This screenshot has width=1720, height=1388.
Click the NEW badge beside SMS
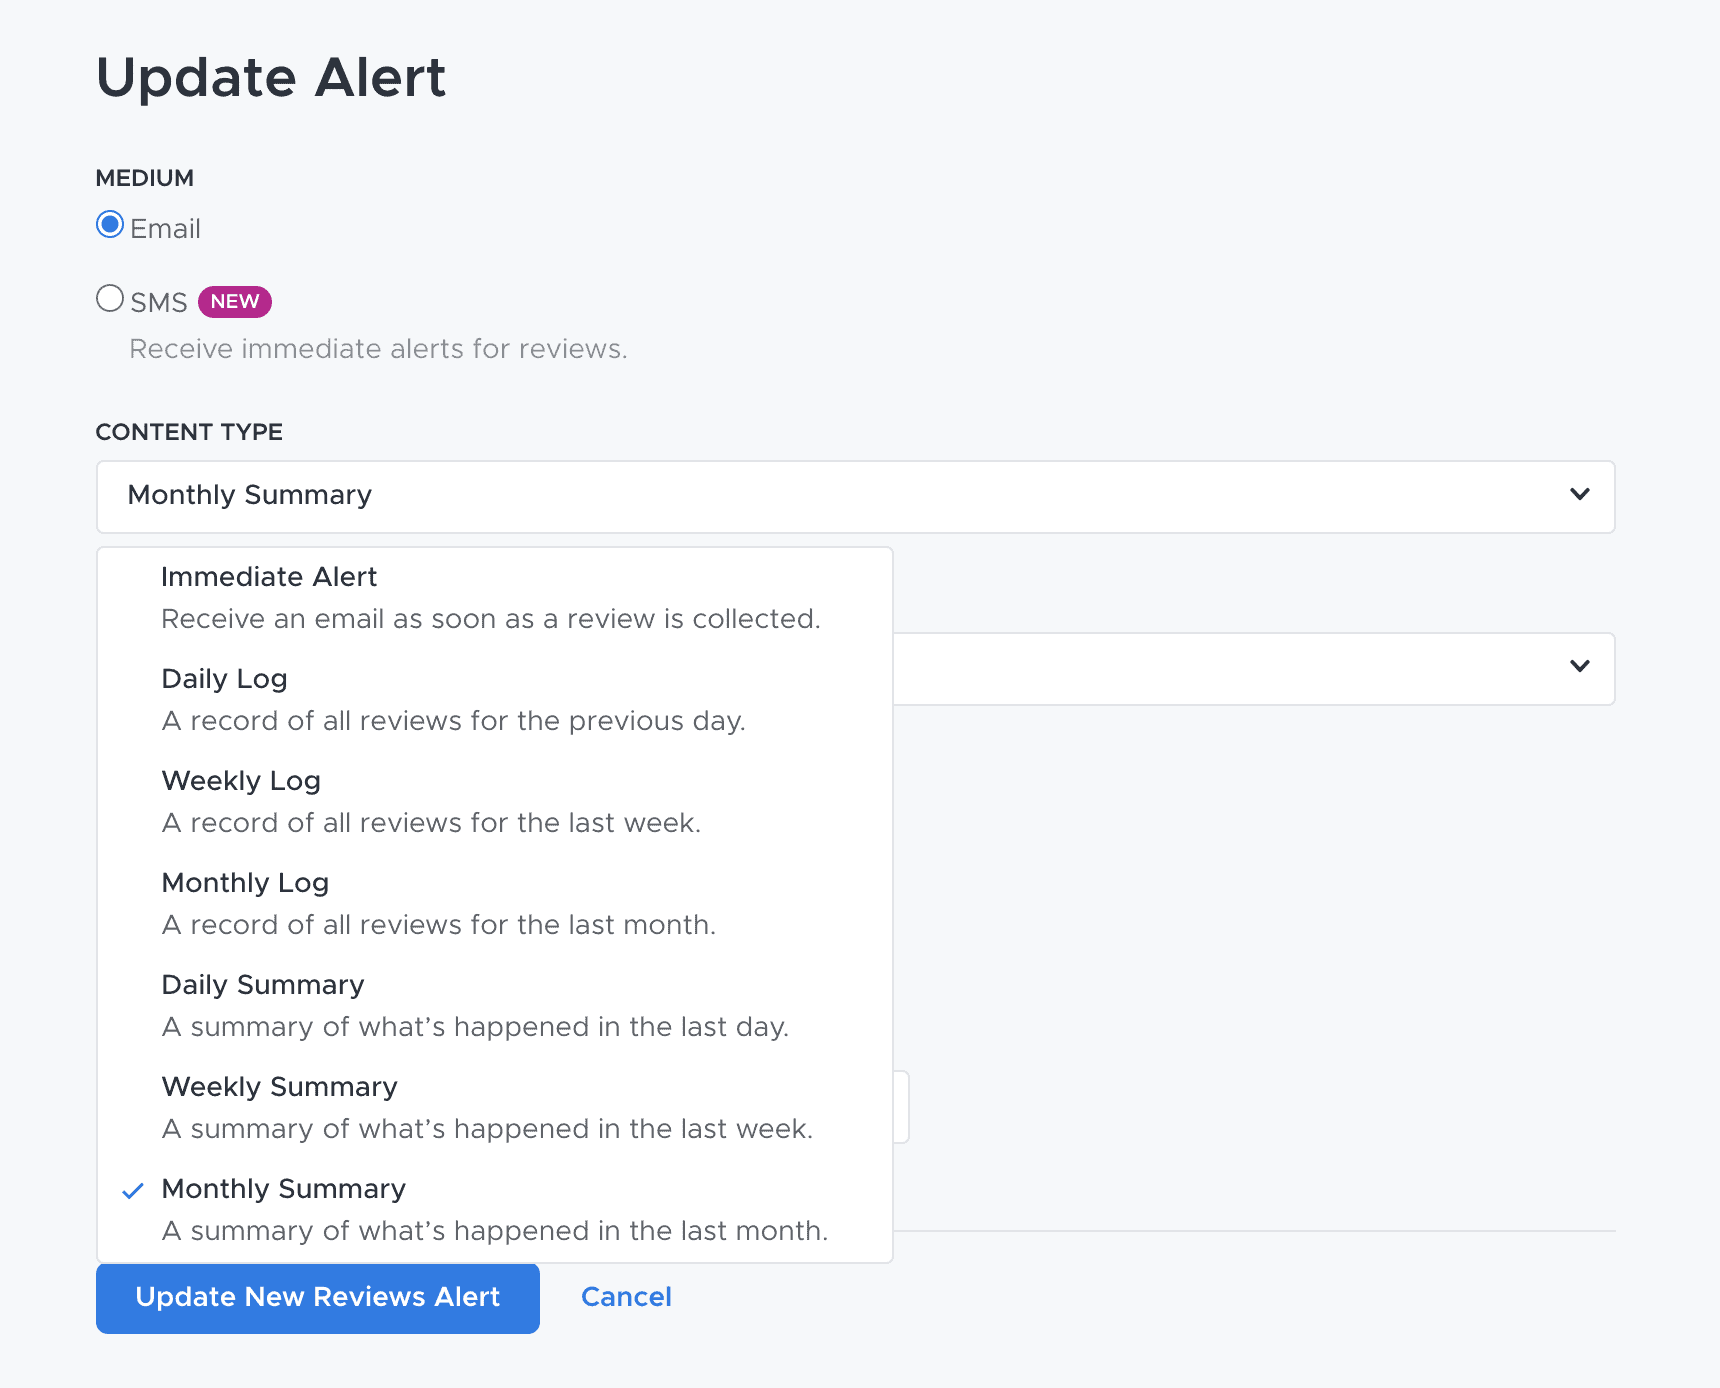tap(235, 302)
